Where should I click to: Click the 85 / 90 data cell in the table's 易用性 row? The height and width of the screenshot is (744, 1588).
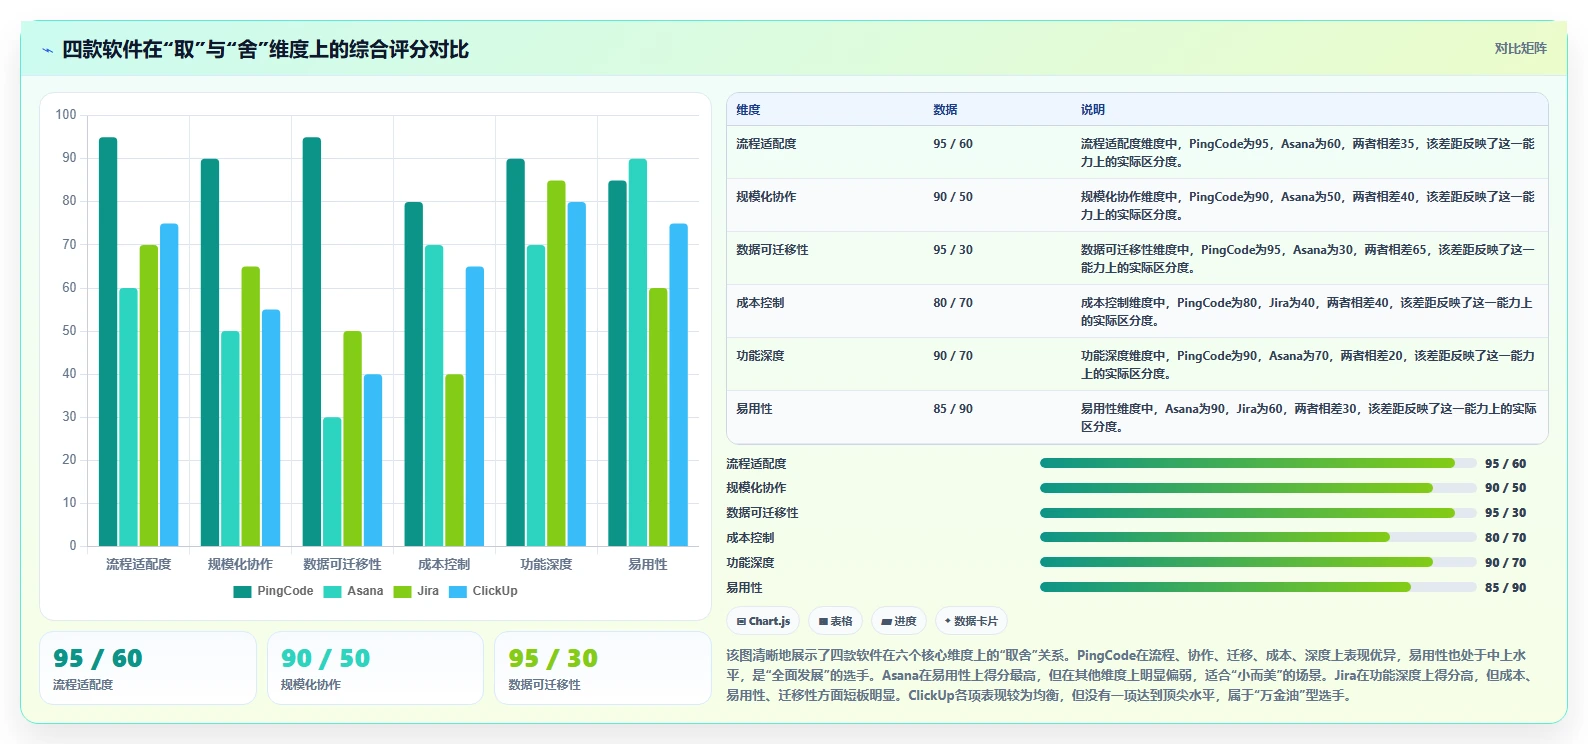pos(953,409)
